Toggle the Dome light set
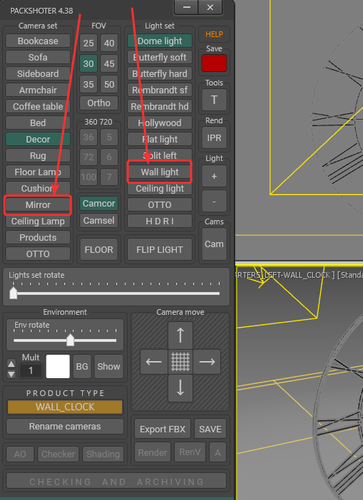Image resolution: width=363 pixels, height=500 pixels. coord(160,41)
